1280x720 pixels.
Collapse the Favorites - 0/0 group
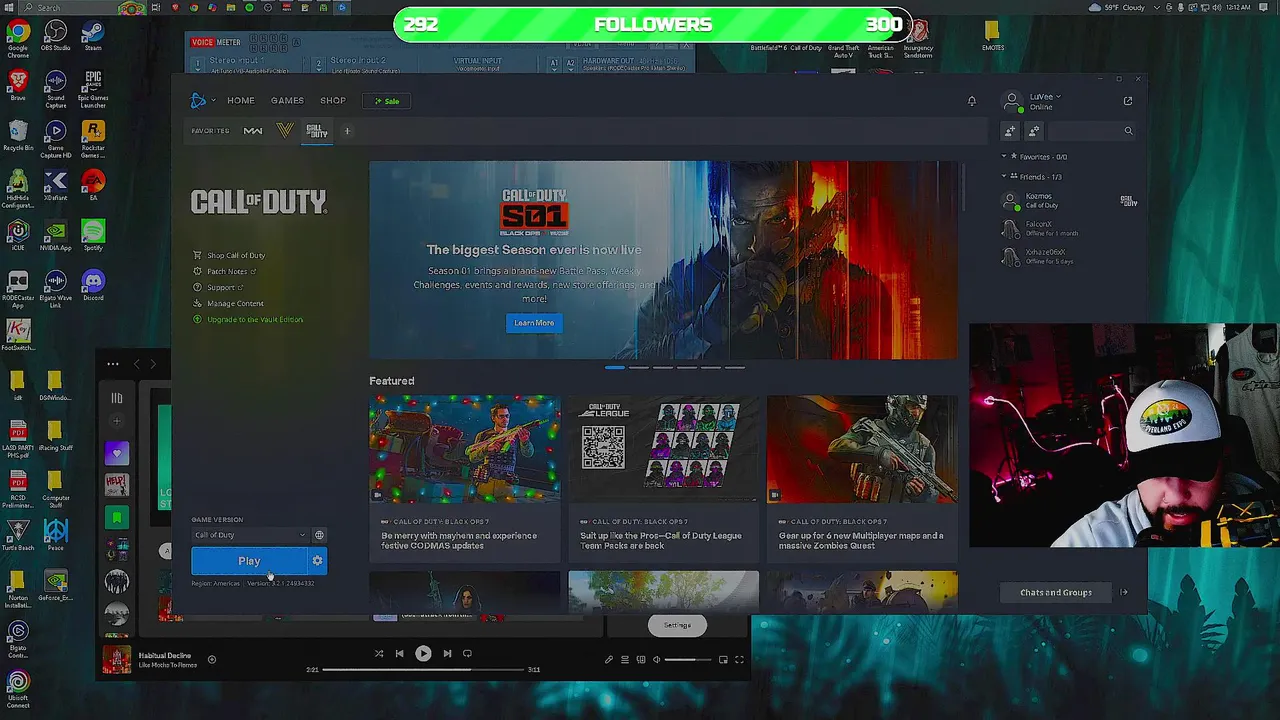point(1036,157)
